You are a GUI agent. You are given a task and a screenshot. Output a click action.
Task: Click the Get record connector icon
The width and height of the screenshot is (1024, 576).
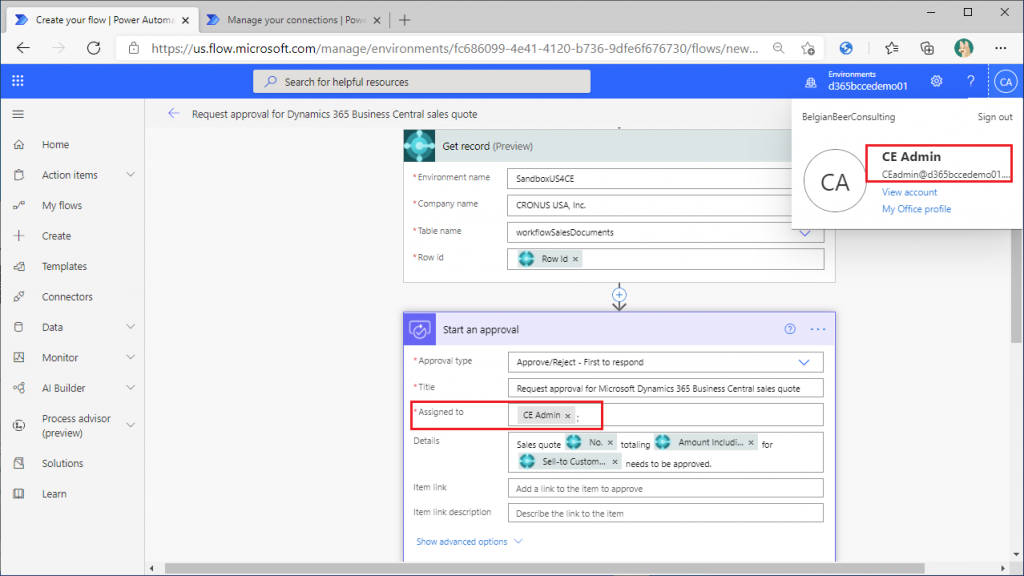(x=419, y=146)
